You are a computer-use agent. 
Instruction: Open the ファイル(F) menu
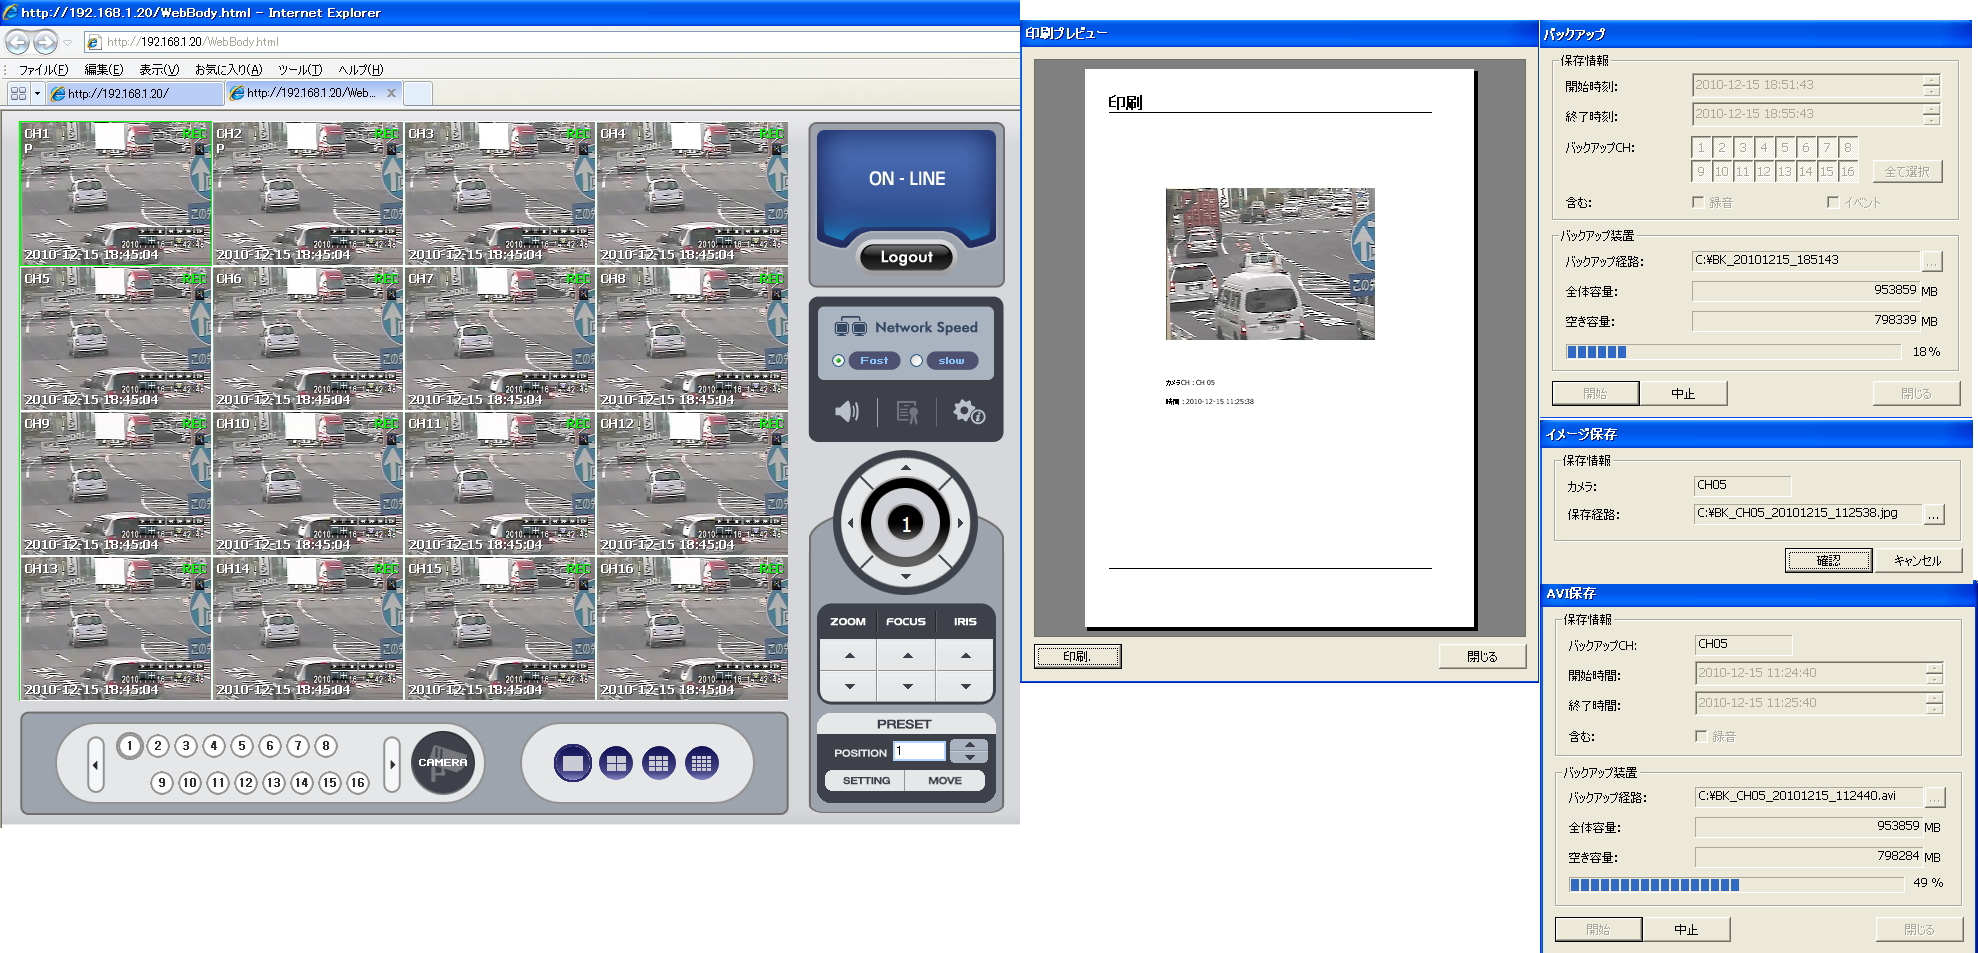point(43,69)
